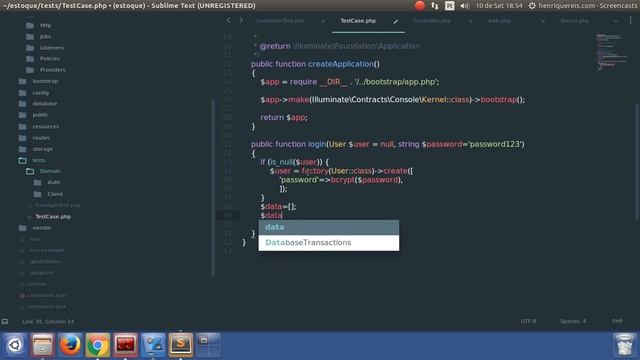Change the PHP syntax in status bar
The image size is (640, 360).
point(617,321)
